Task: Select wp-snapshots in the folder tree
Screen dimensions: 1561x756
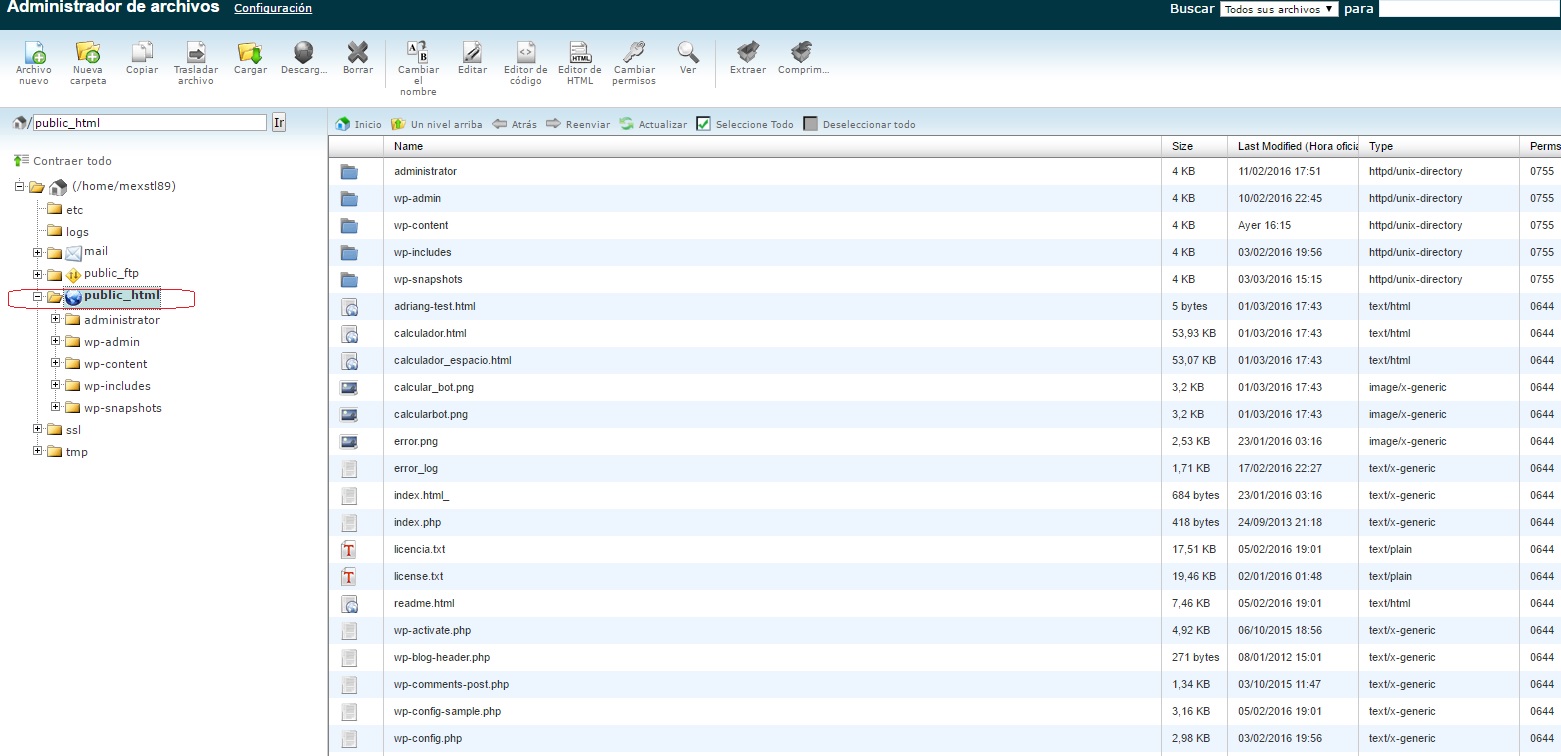Action: tap(123, 408)
